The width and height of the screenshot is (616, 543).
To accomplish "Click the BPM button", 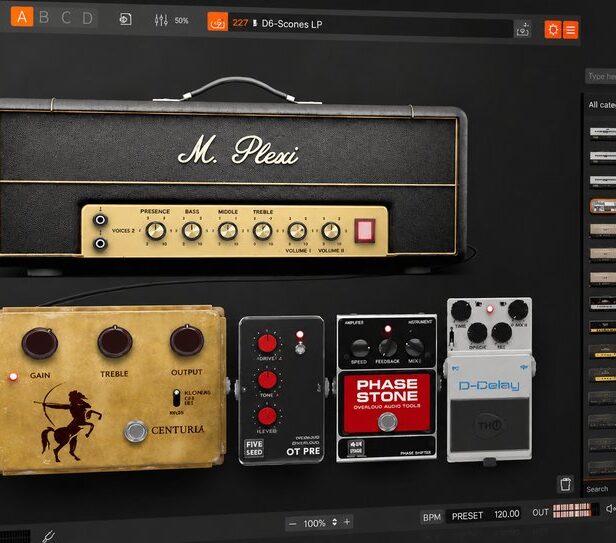I will click(x=431, y=517).
